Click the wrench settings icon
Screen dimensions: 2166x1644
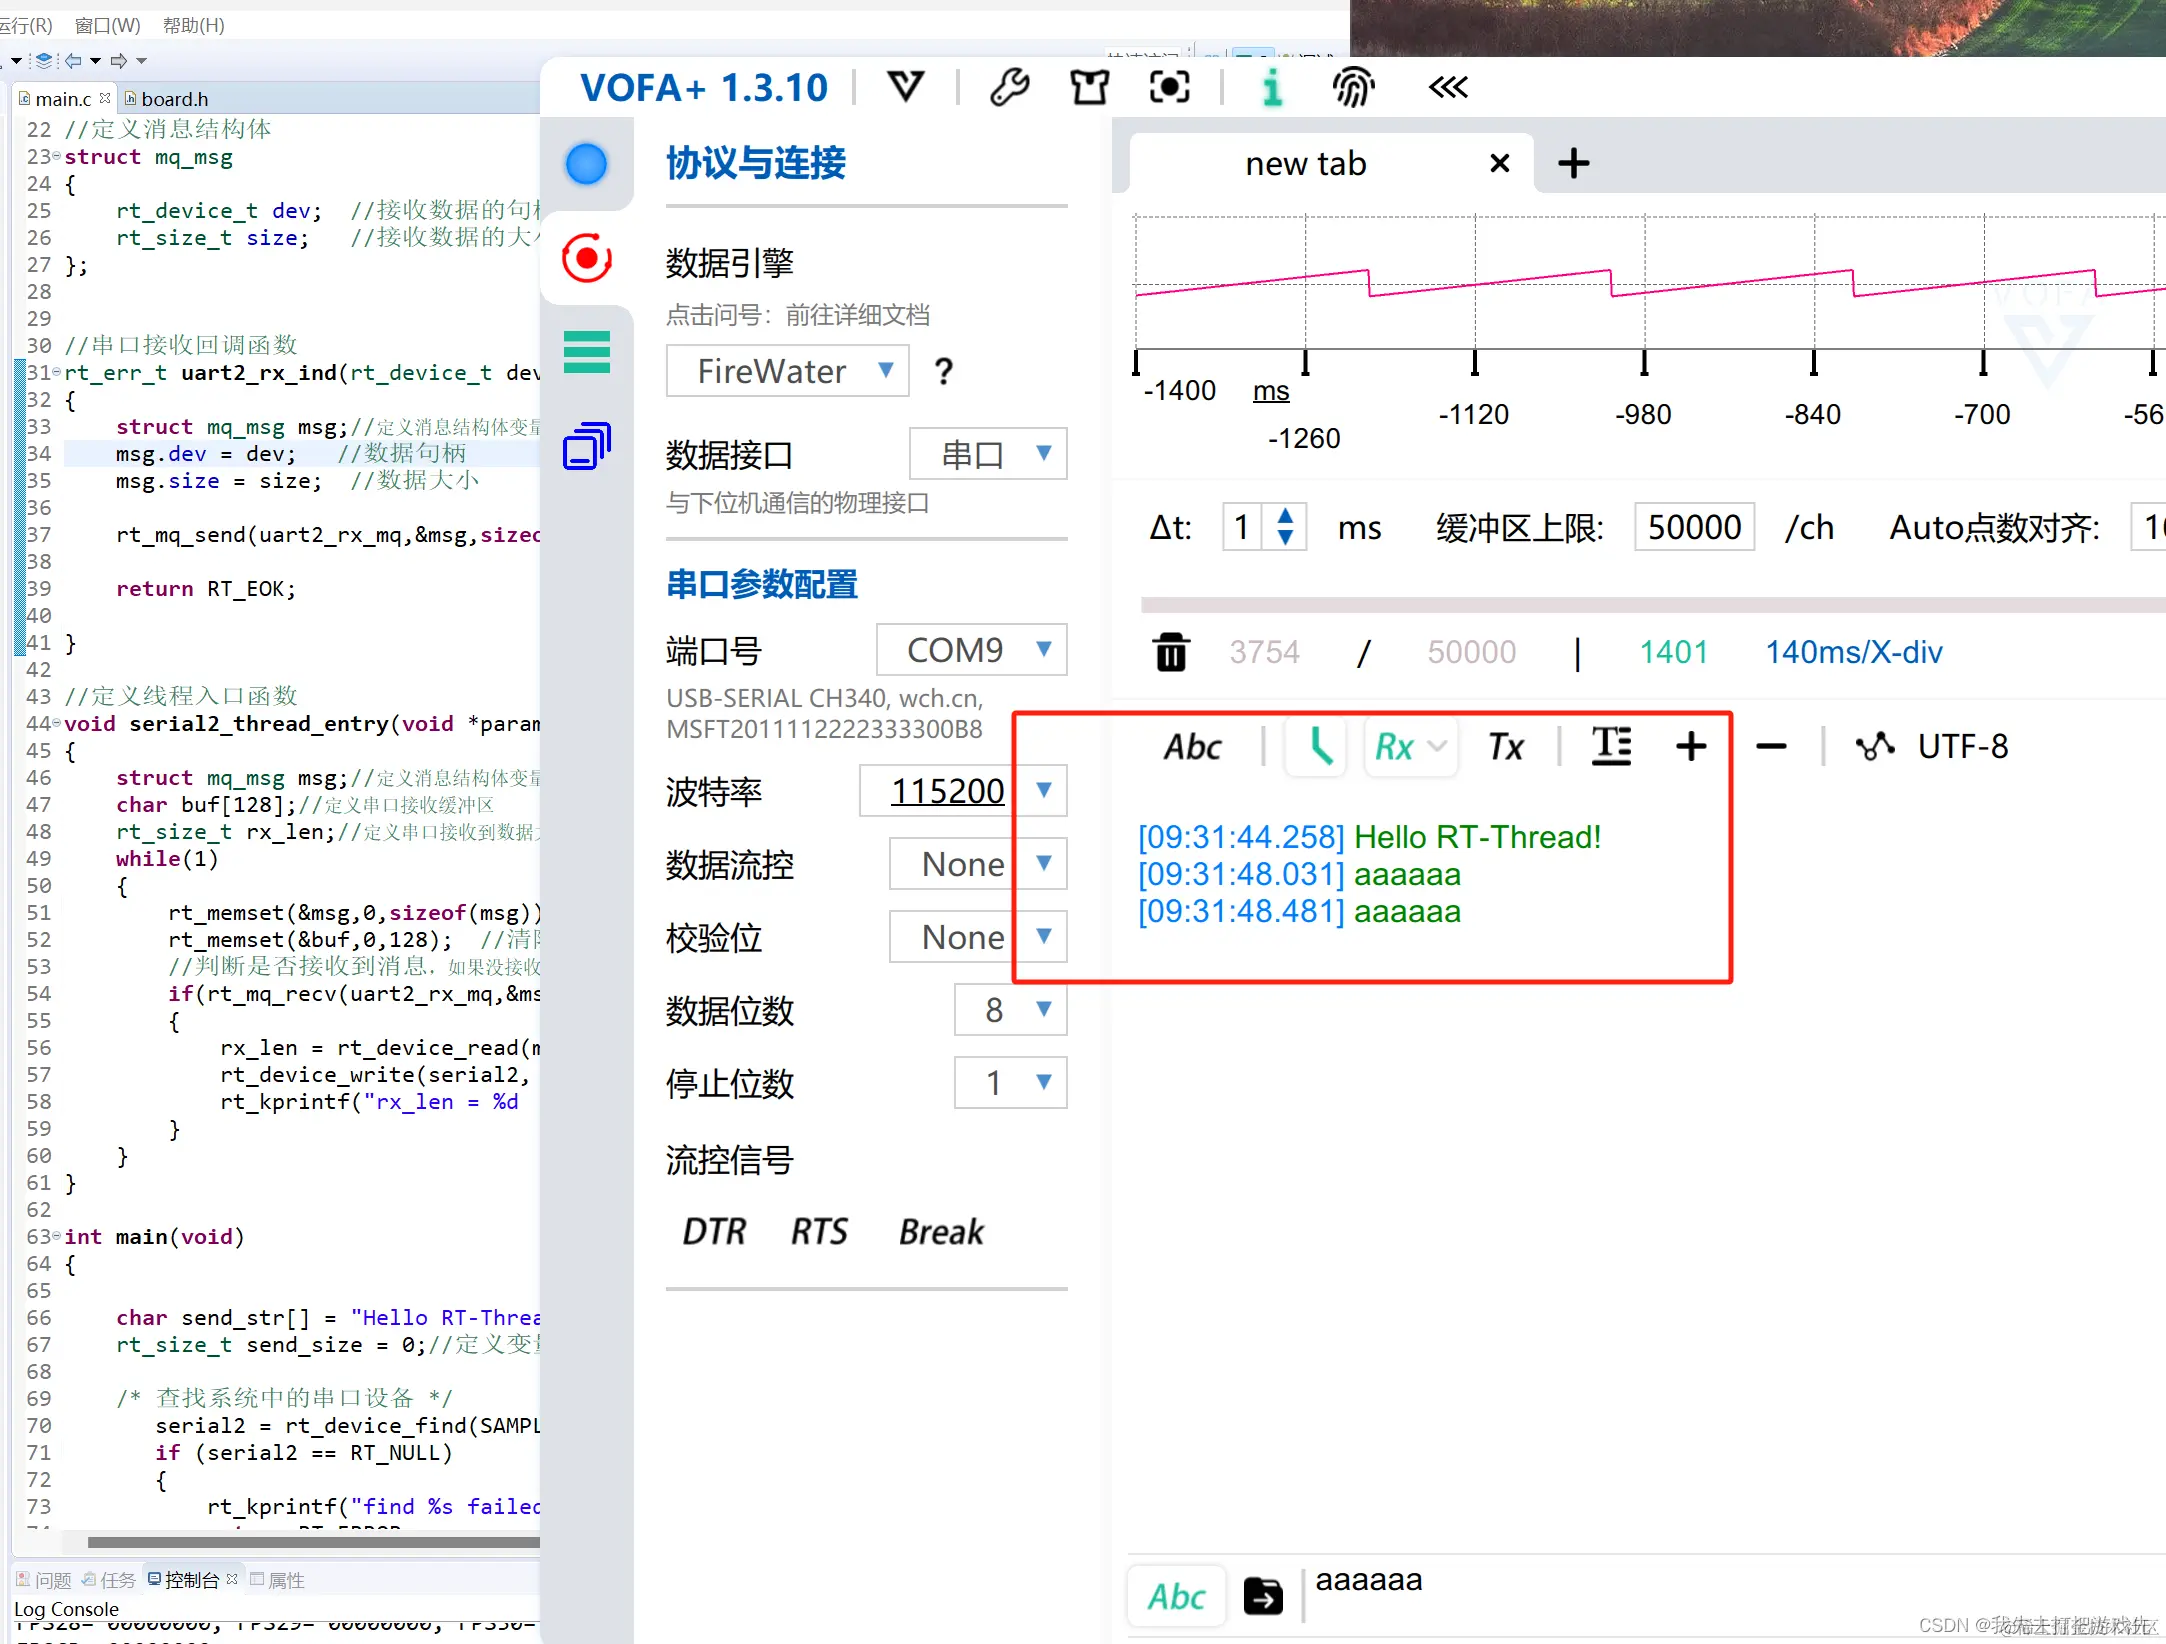click(1009, 88)
